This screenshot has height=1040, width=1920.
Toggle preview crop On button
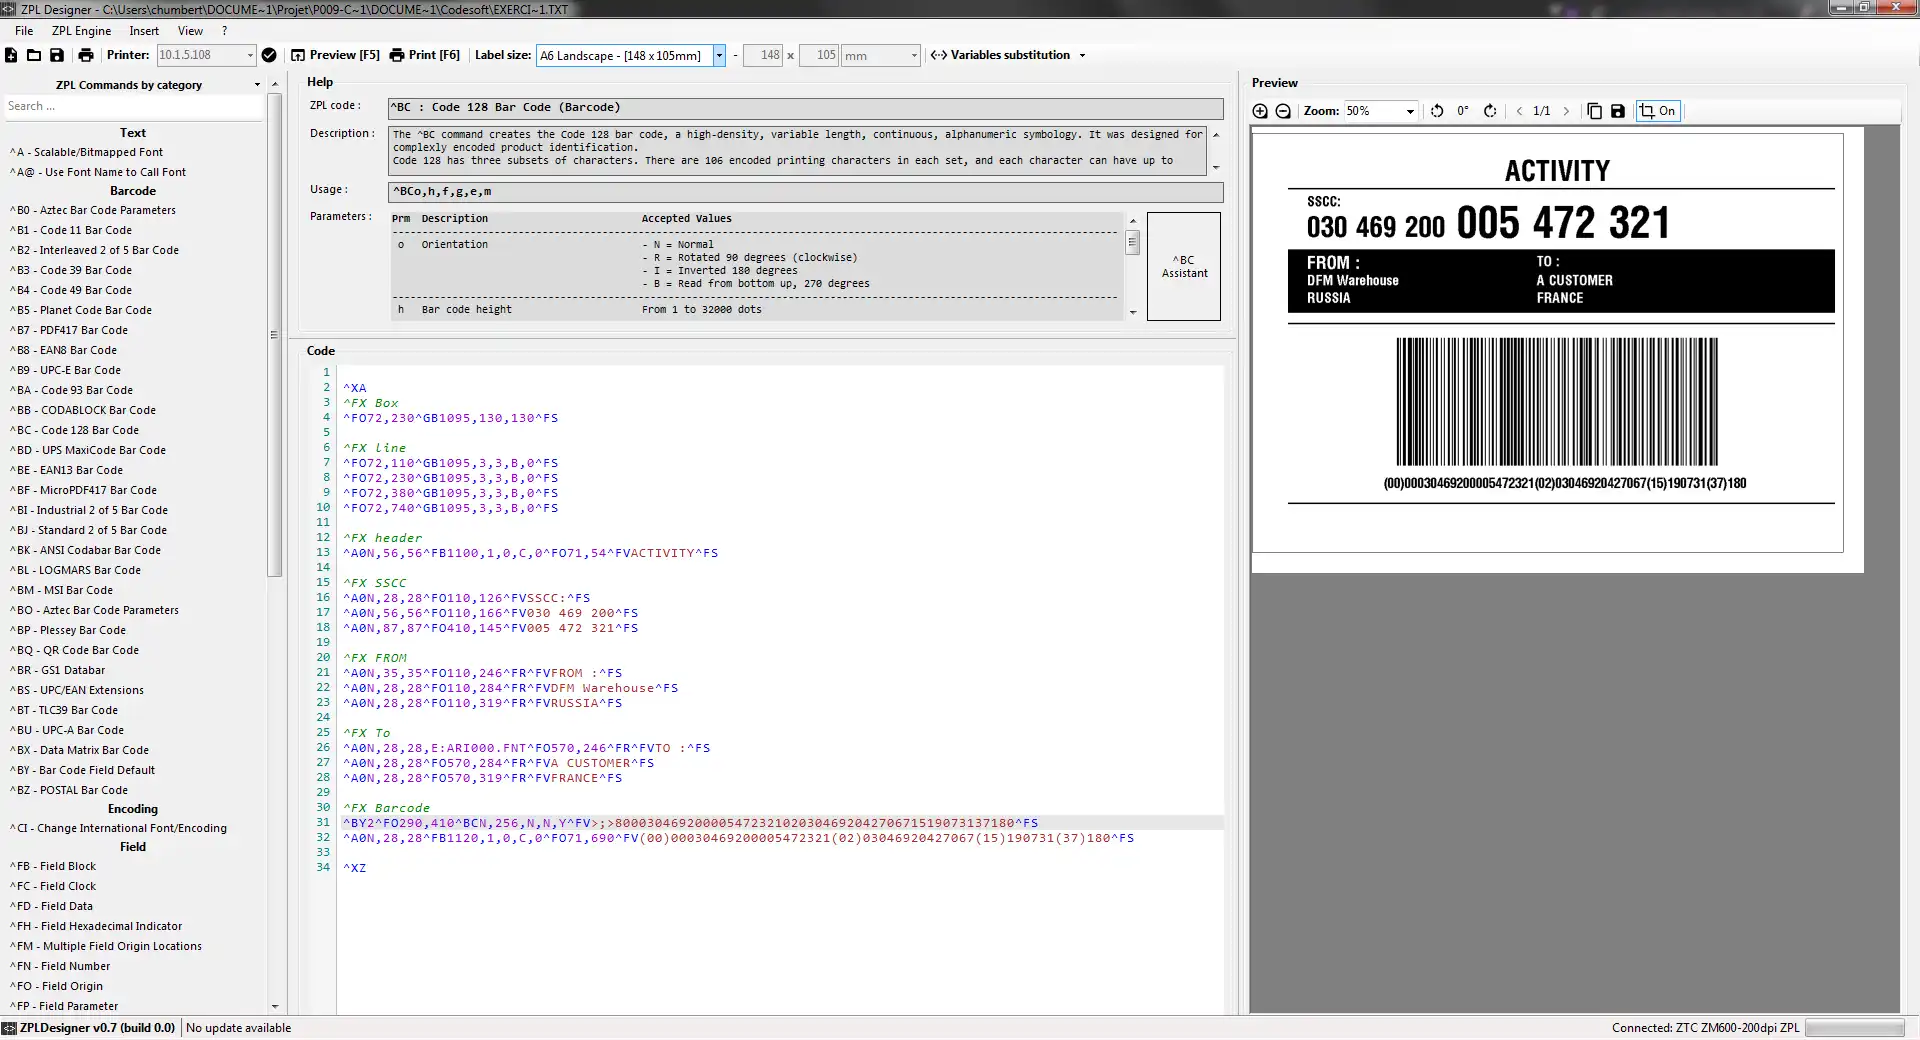pyautogui.click(x=1657, y=111)
